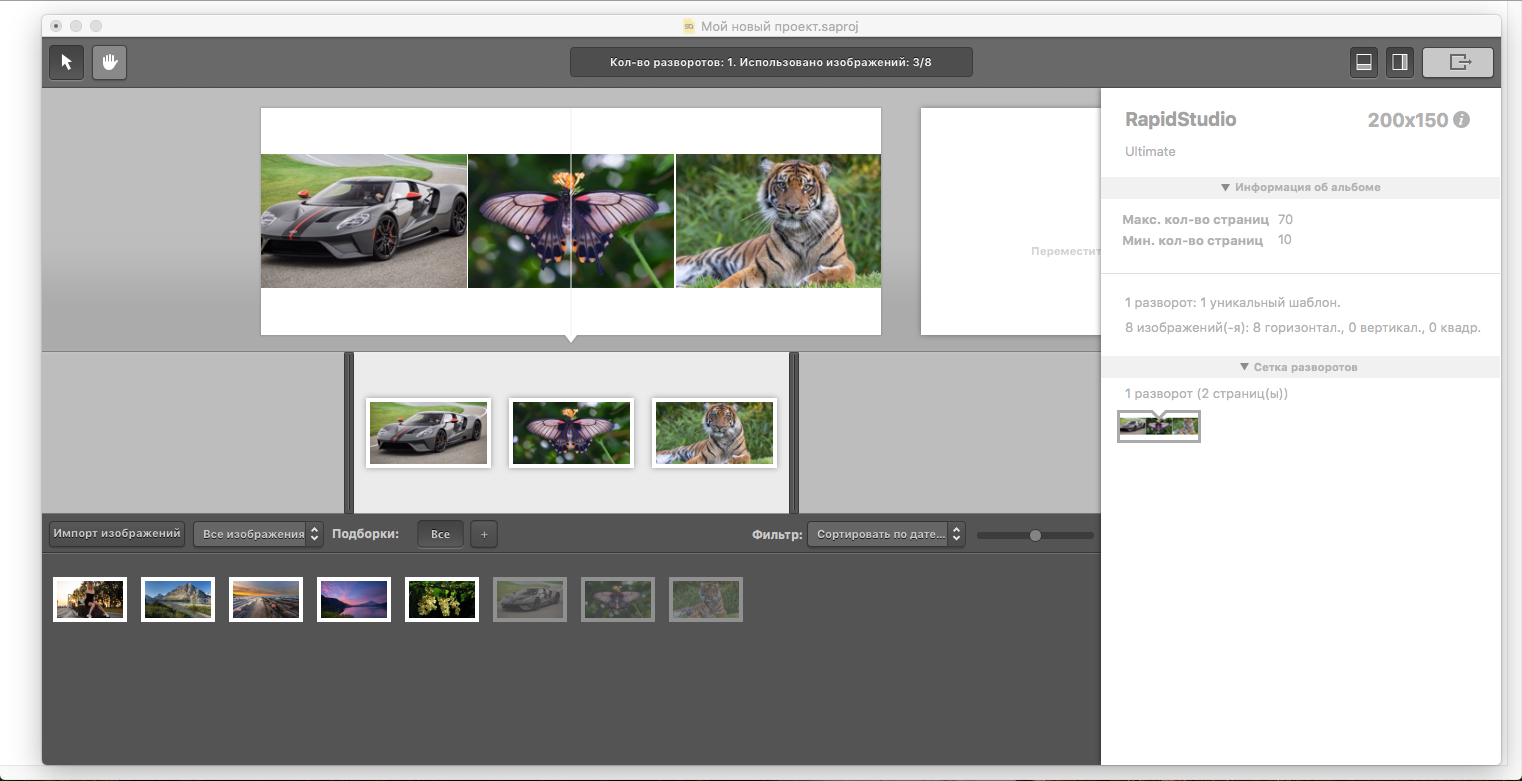Image resolution: width=1522 pixels, height=781 pixels.
Task: Click the info icon next to 200x150
Action: pyautogui.click(x=1461, y=120)
